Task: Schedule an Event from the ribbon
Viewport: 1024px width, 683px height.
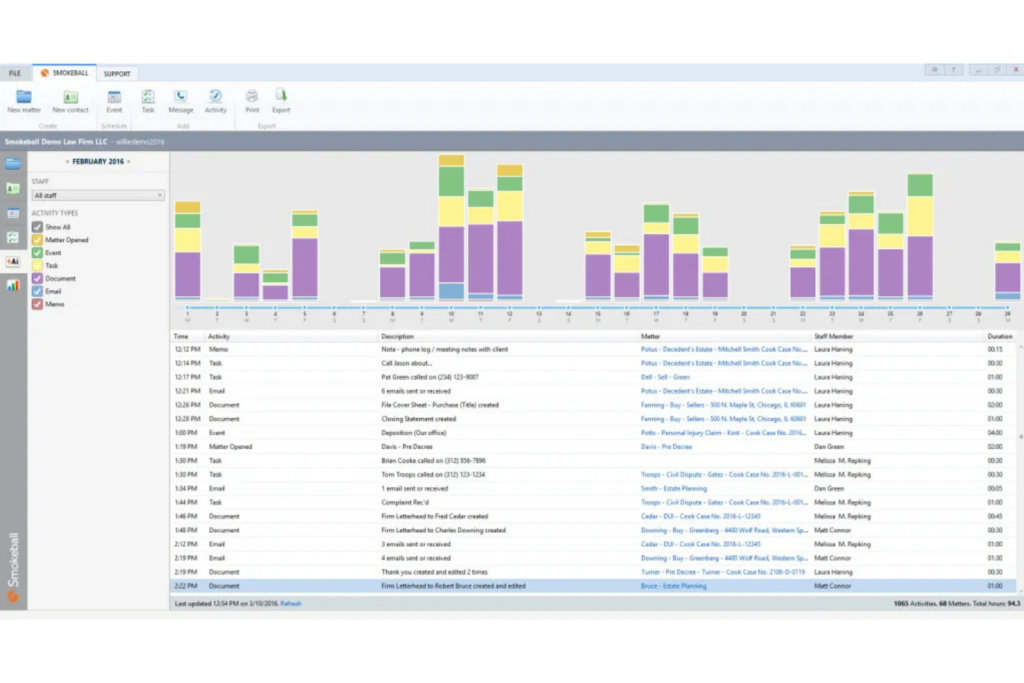Action: (114, 101)
